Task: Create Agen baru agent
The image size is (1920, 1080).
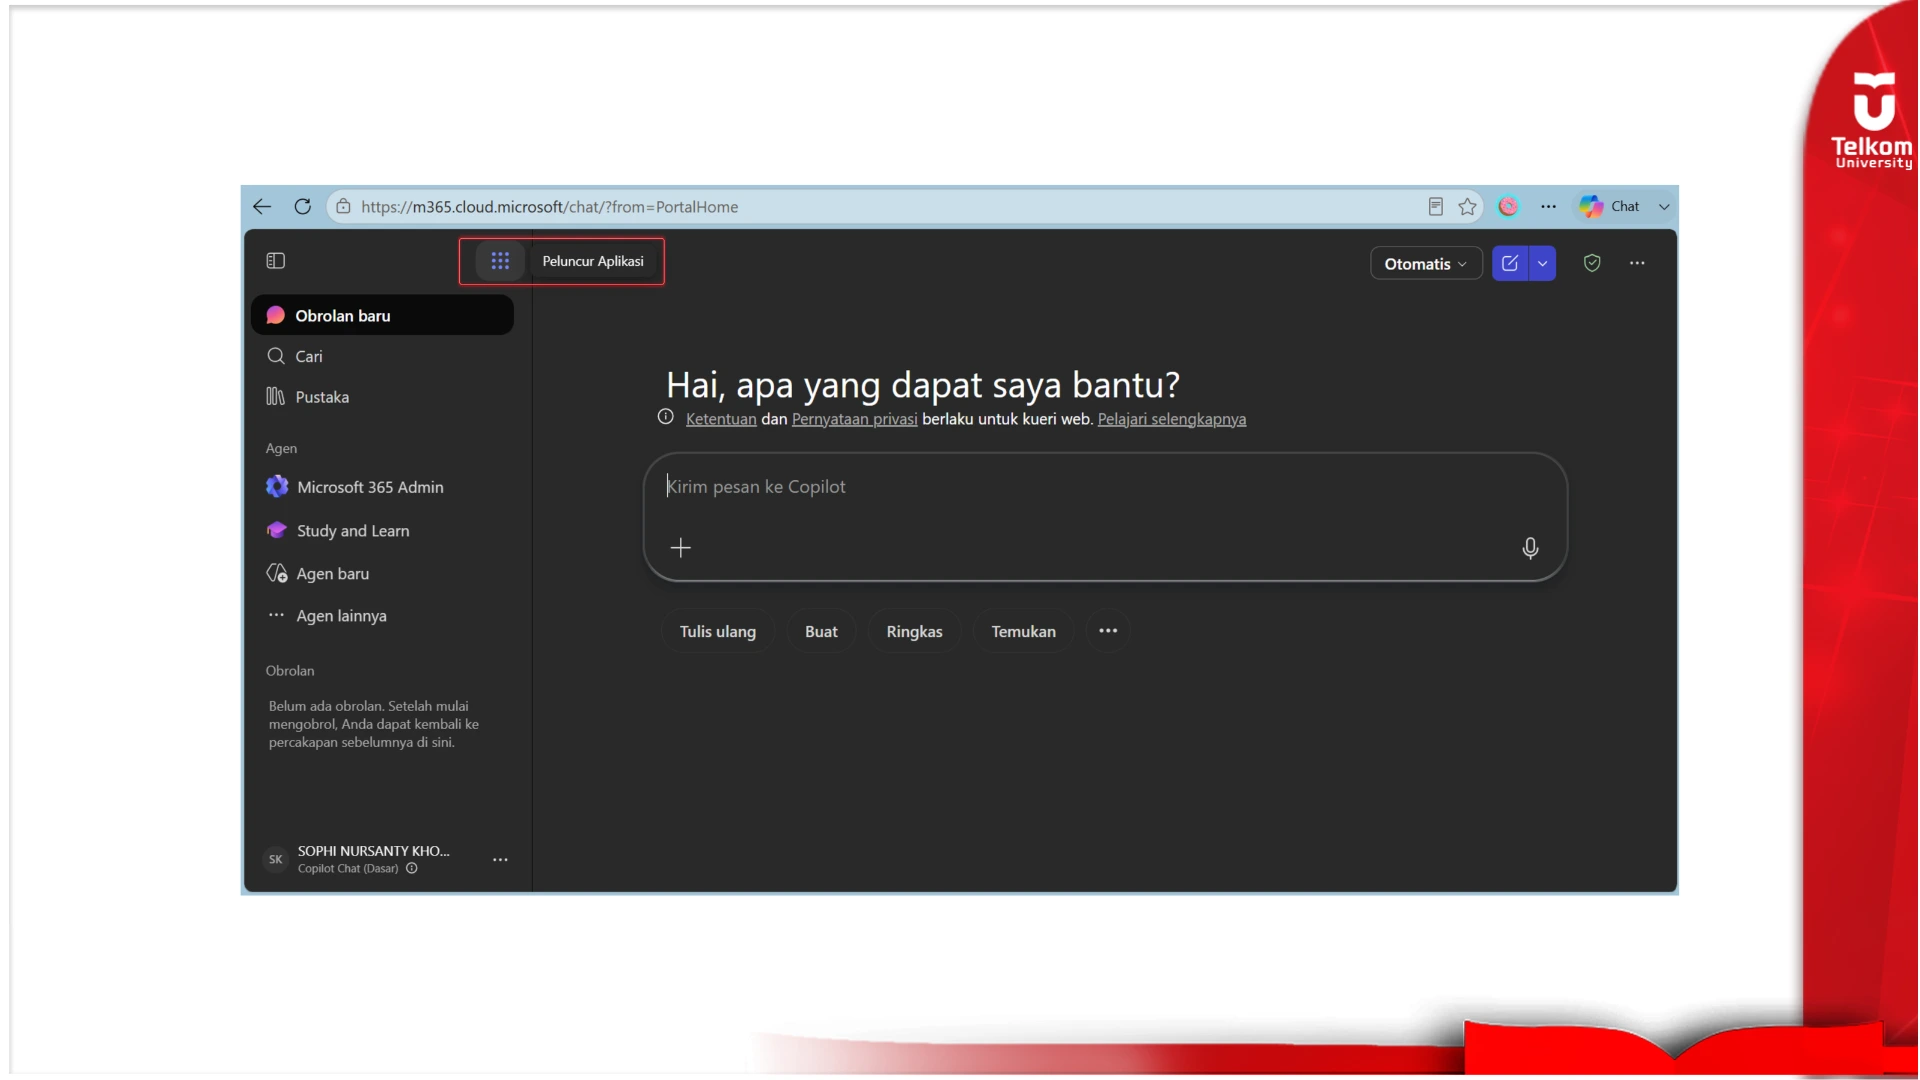Action: pos(382,574)
